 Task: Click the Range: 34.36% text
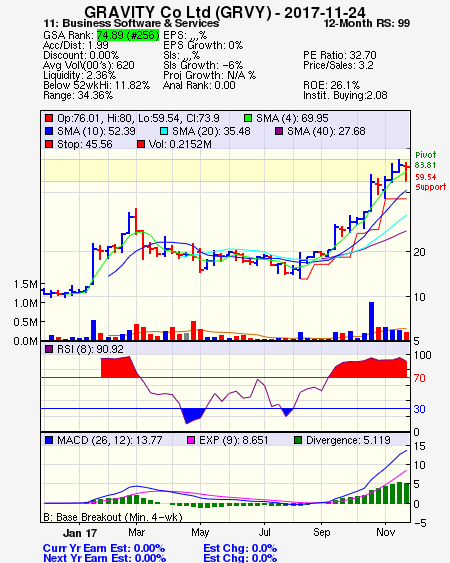[x=78, y=95]
